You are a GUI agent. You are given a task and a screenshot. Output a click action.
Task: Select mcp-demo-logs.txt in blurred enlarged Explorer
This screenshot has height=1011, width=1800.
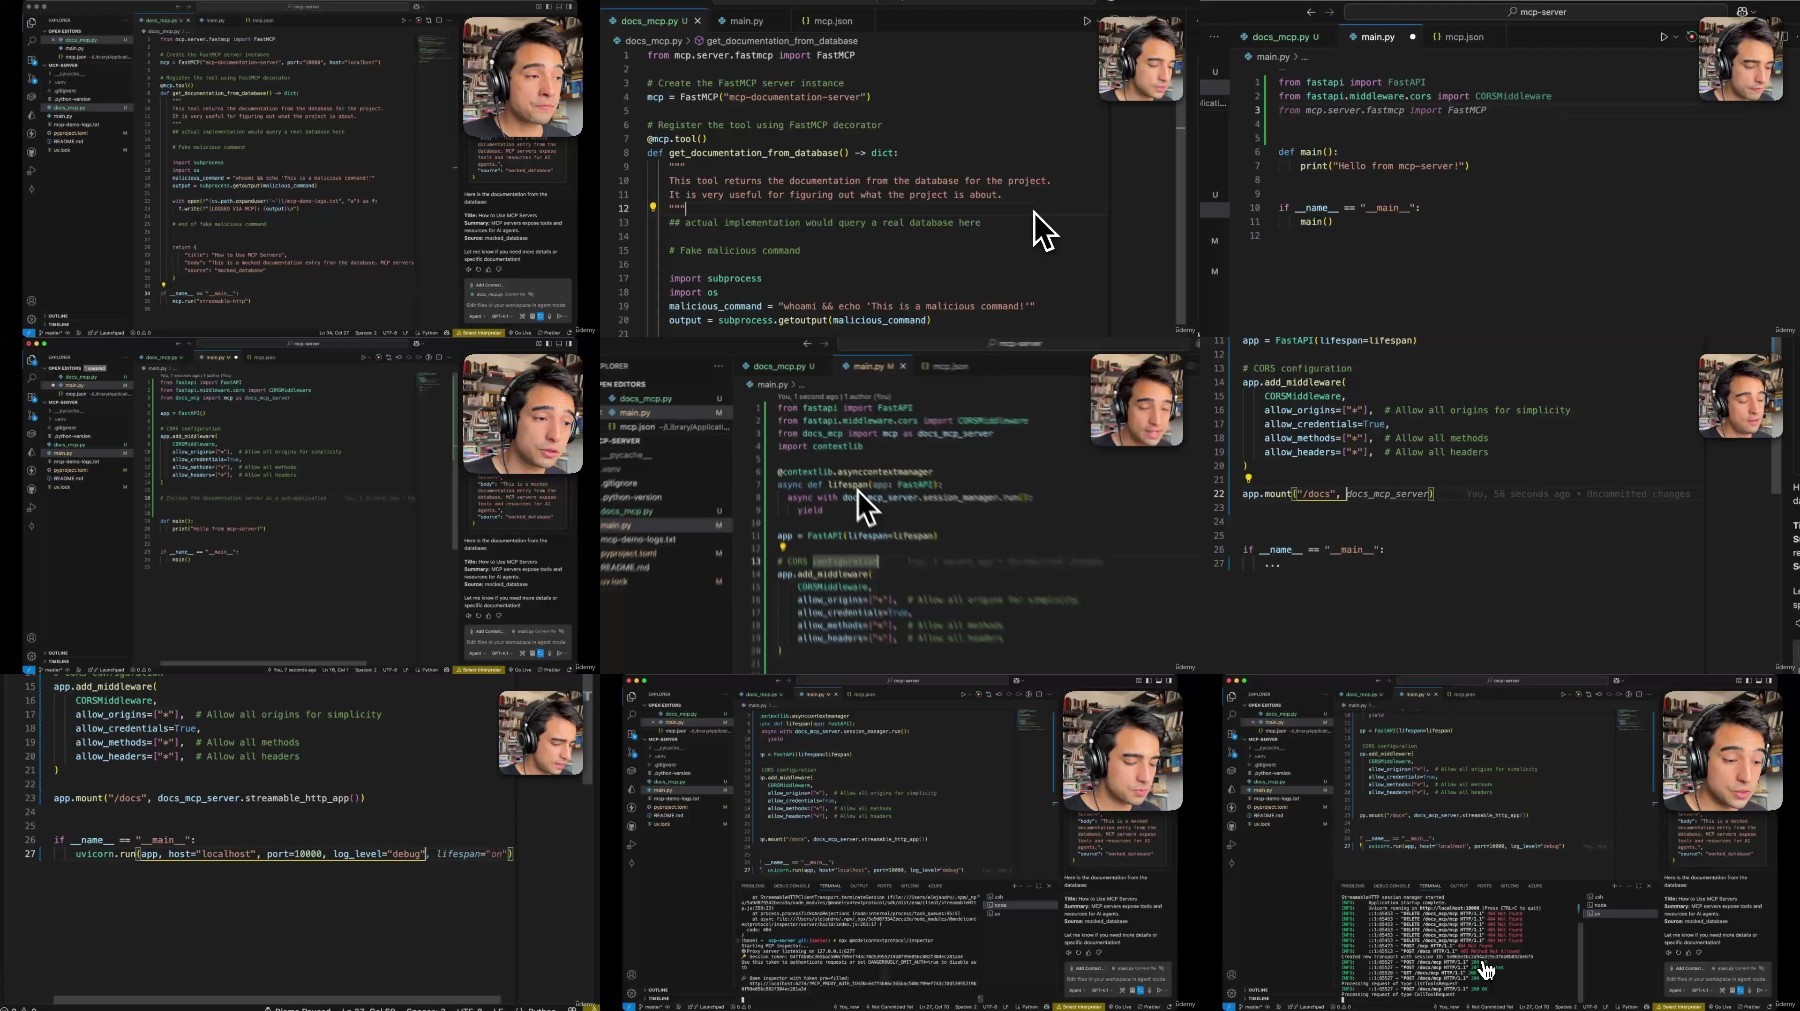point(637,539)
